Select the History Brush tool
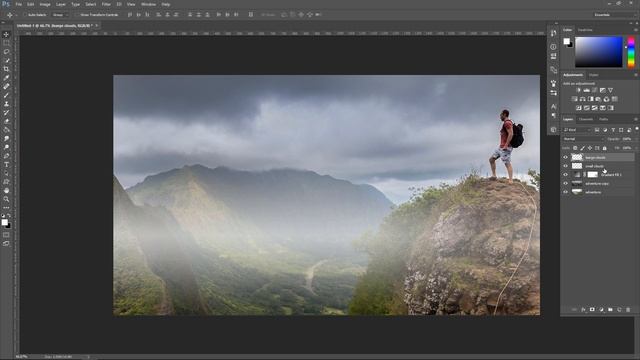Screen dimensions: 640x360 tap(6, 112)
